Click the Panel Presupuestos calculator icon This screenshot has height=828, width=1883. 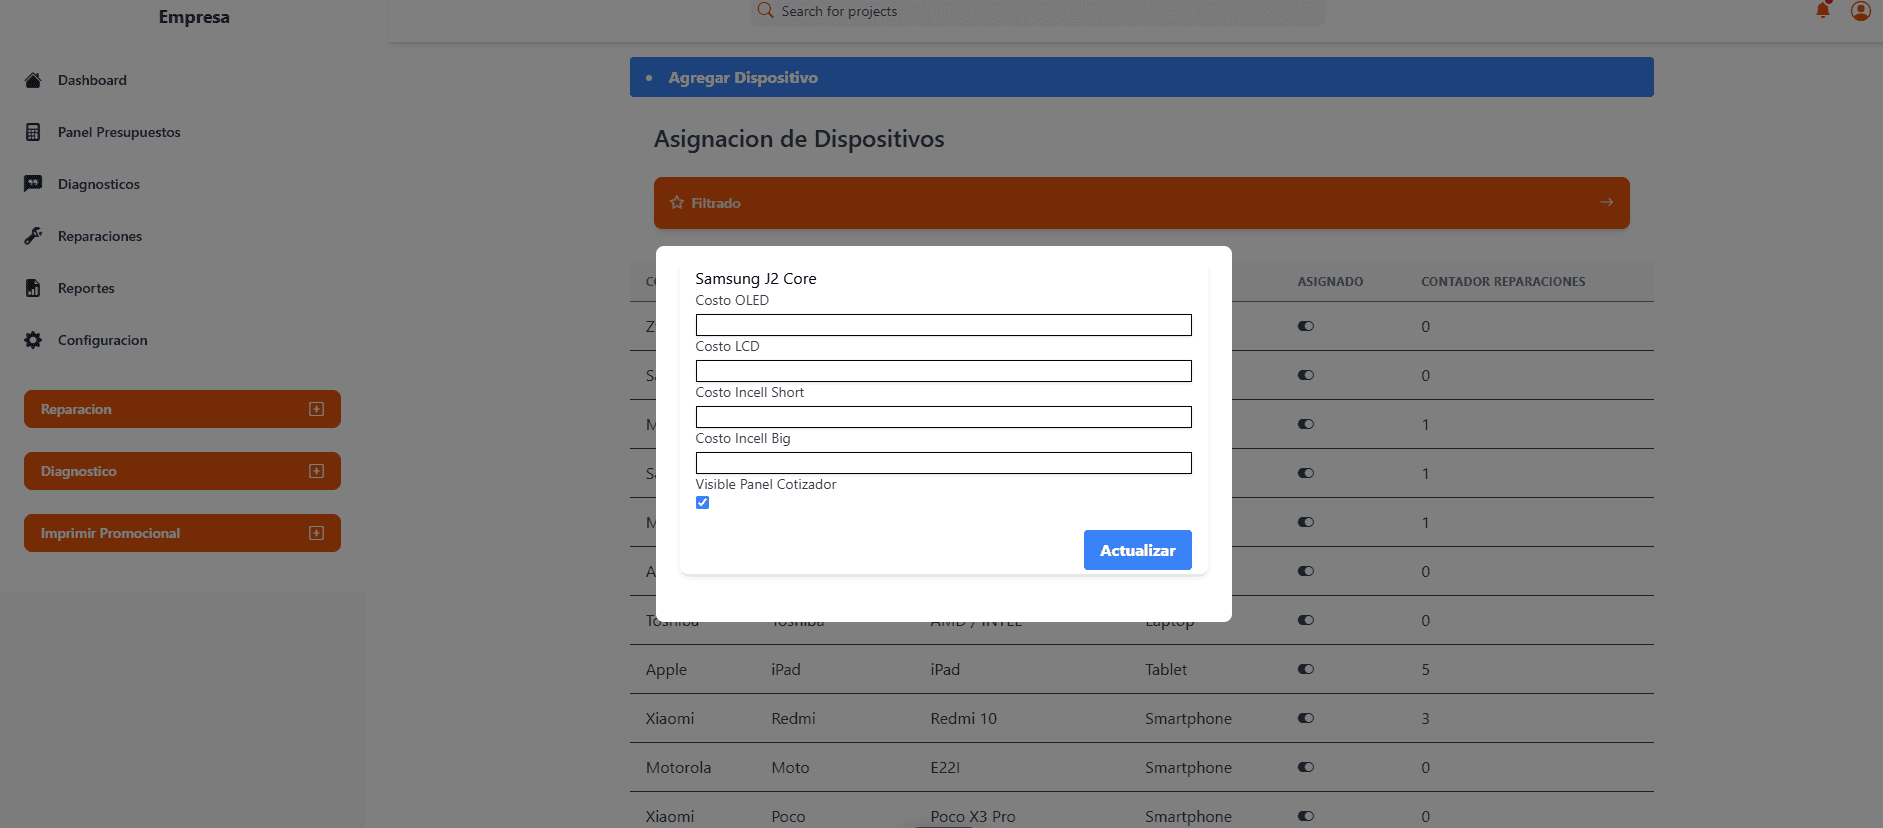pyautogui.click(x=33, y=132)
